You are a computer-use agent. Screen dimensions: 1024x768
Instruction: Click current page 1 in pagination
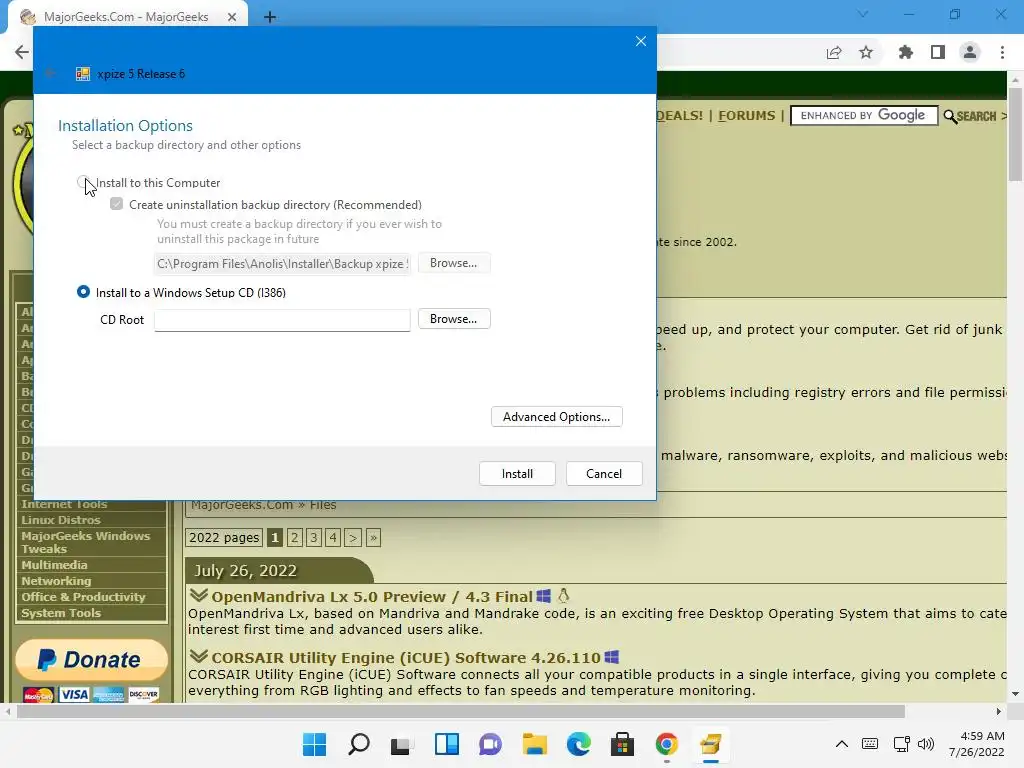pyautogui.click(x=275, y=537)
